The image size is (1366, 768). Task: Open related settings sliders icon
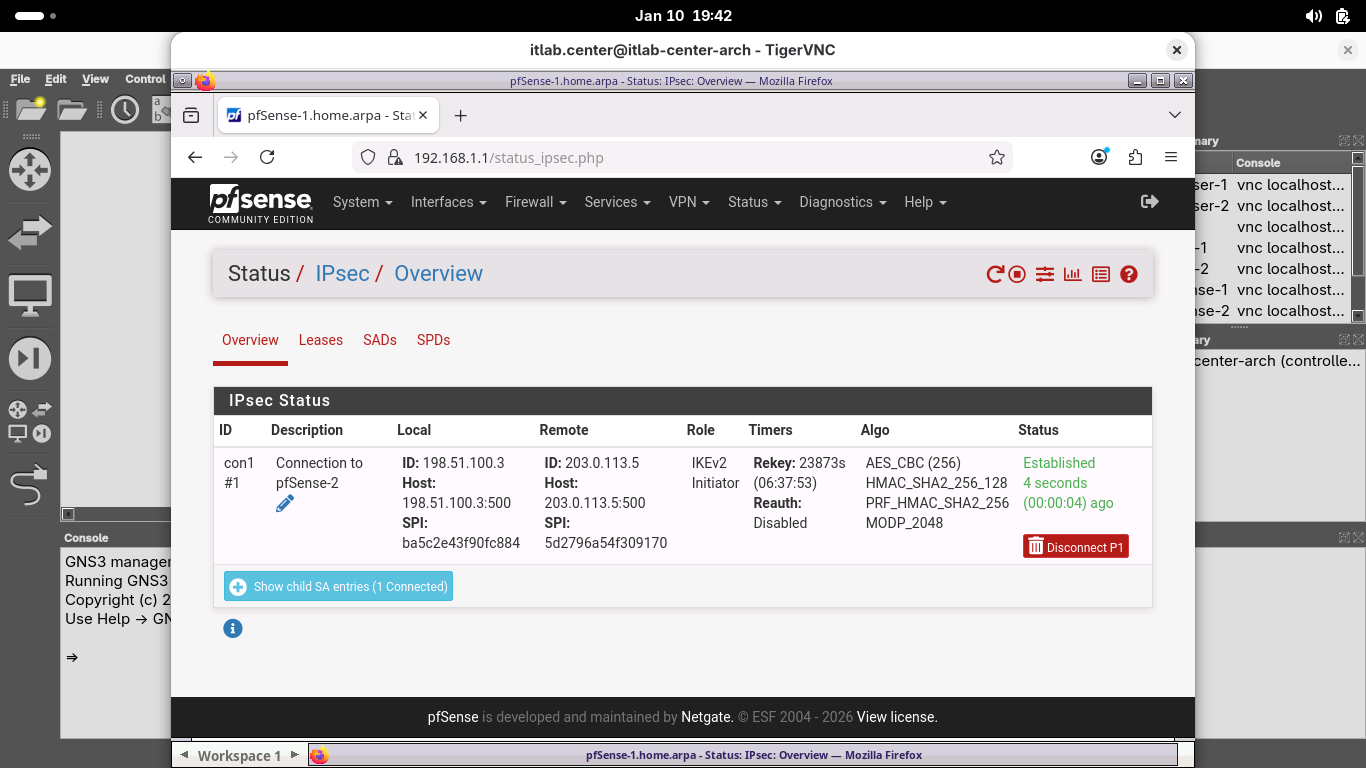pyautogui.click(x=1045, y=274)
